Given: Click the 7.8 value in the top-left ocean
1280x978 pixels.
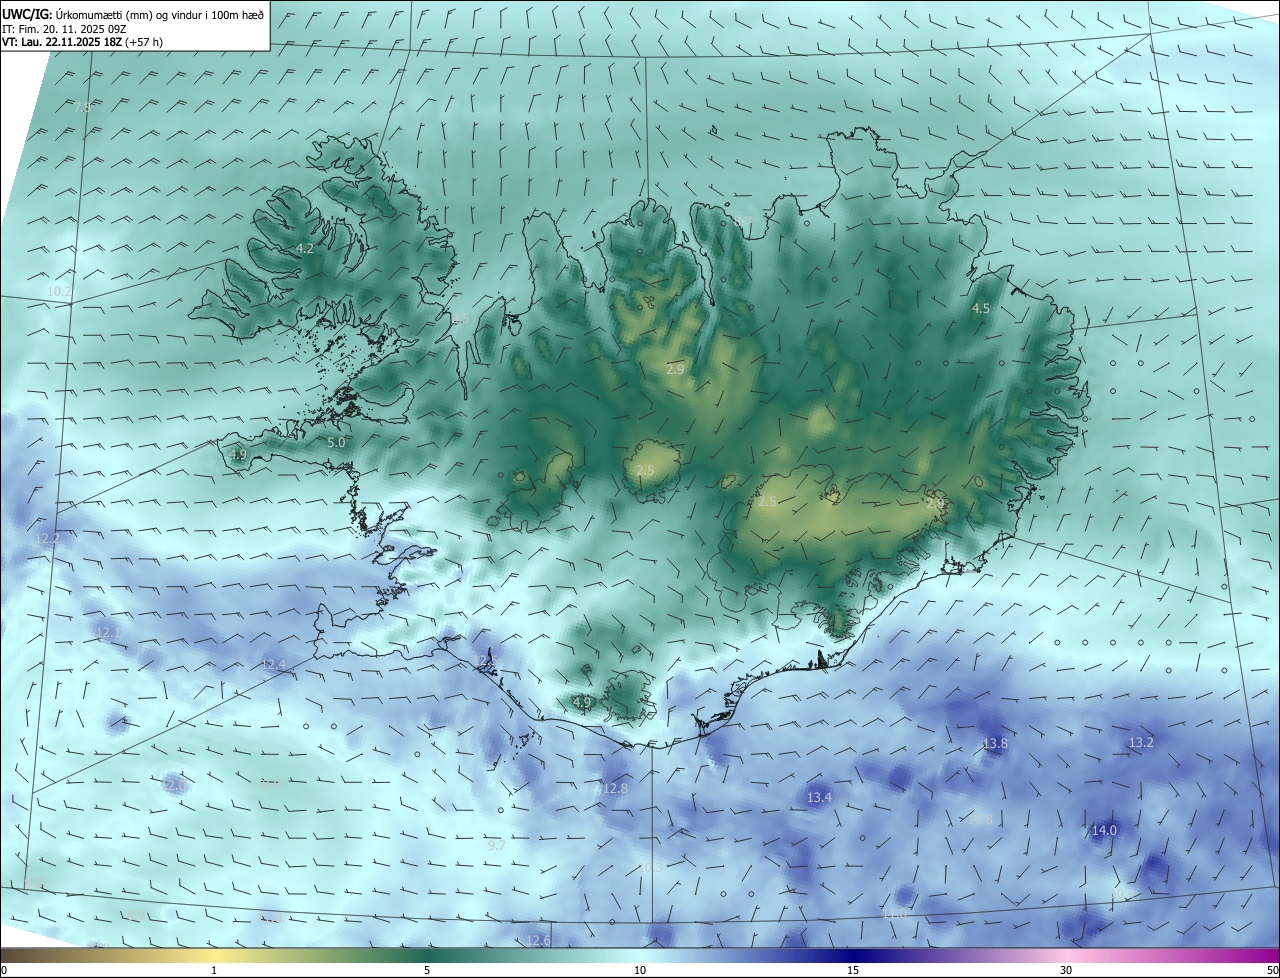Looking at the screenshot, I should 82,107.
